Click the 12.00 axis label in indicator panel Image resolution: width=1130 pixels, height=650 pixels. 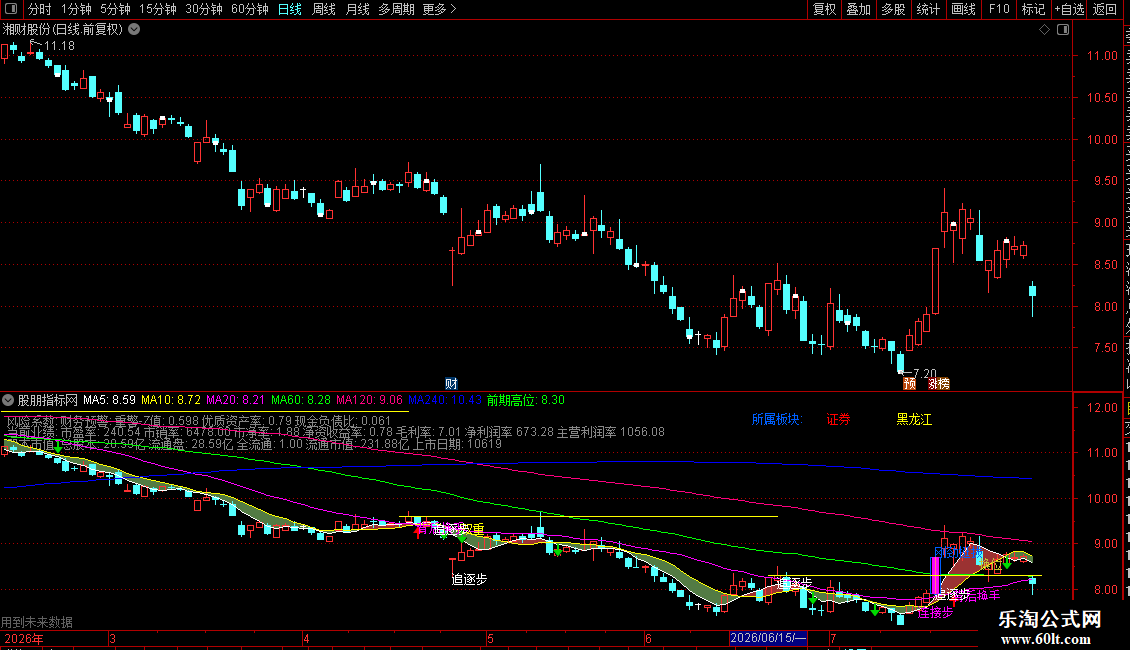pos(1102,408)
